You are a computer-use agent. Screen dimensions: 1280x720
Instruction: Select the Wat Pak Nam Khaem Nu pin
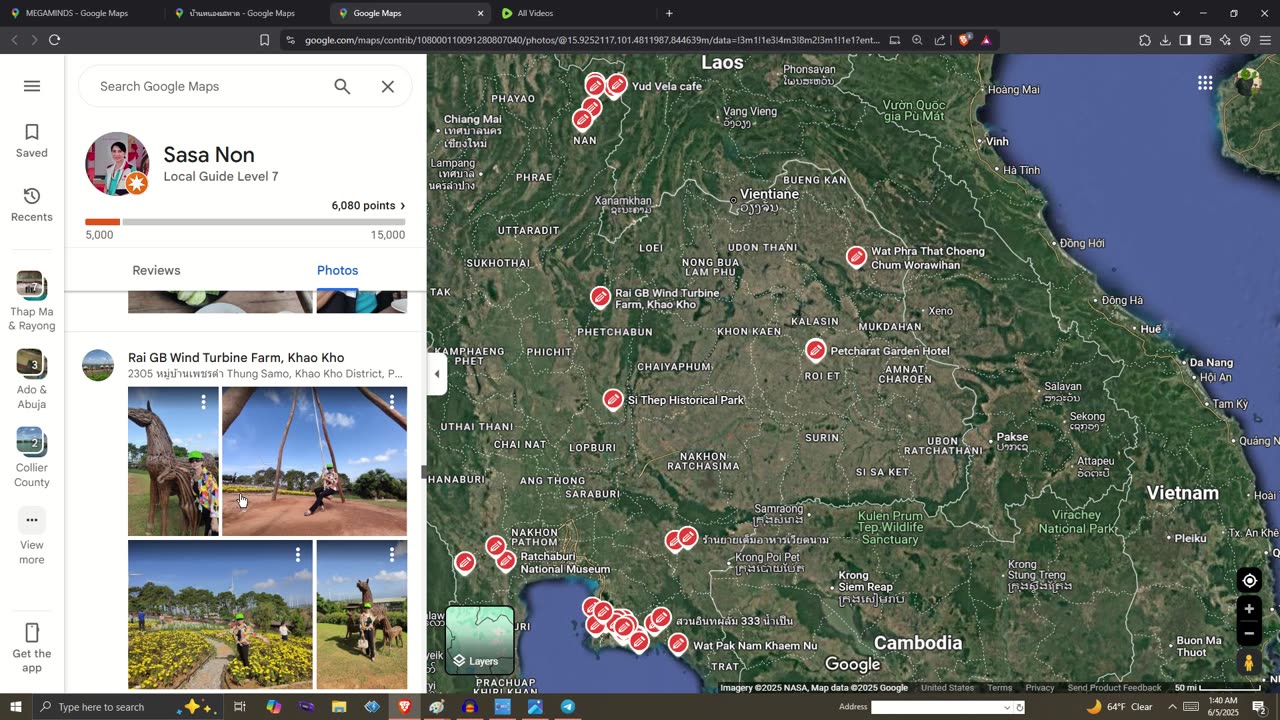[x=678, y=643]
